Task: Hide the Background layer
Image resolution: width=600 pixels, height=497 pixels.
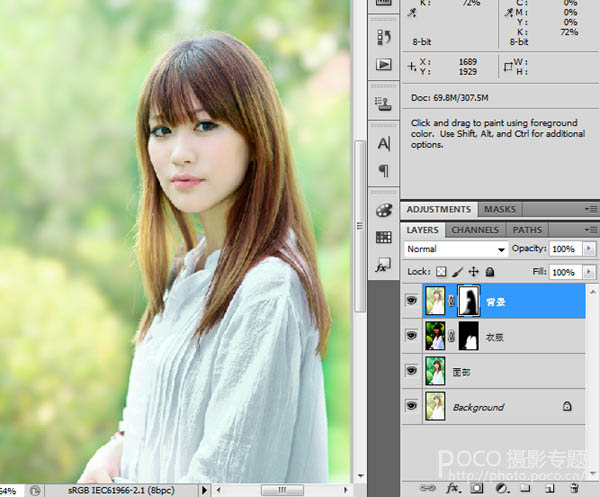Action: click(411, 406)
